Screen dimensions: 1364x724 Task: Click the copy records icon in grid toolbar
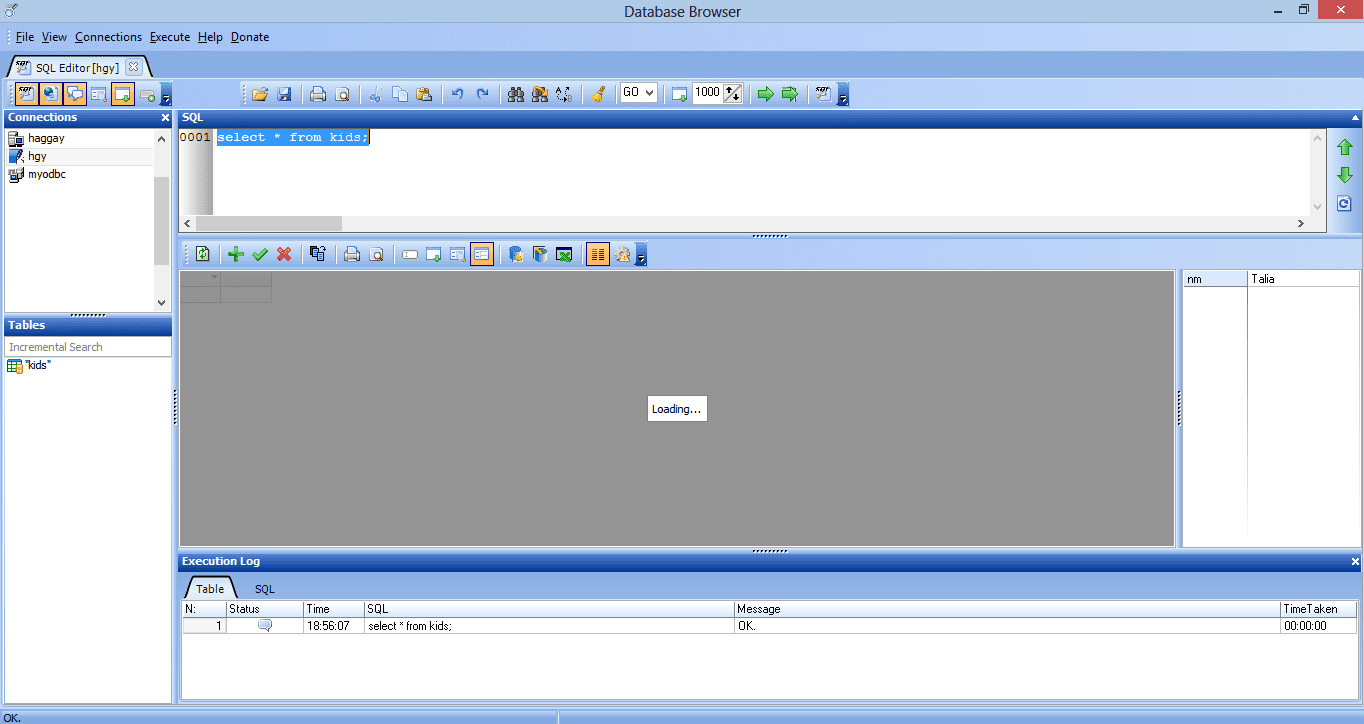pyautogui.click(x=318, y=255)
